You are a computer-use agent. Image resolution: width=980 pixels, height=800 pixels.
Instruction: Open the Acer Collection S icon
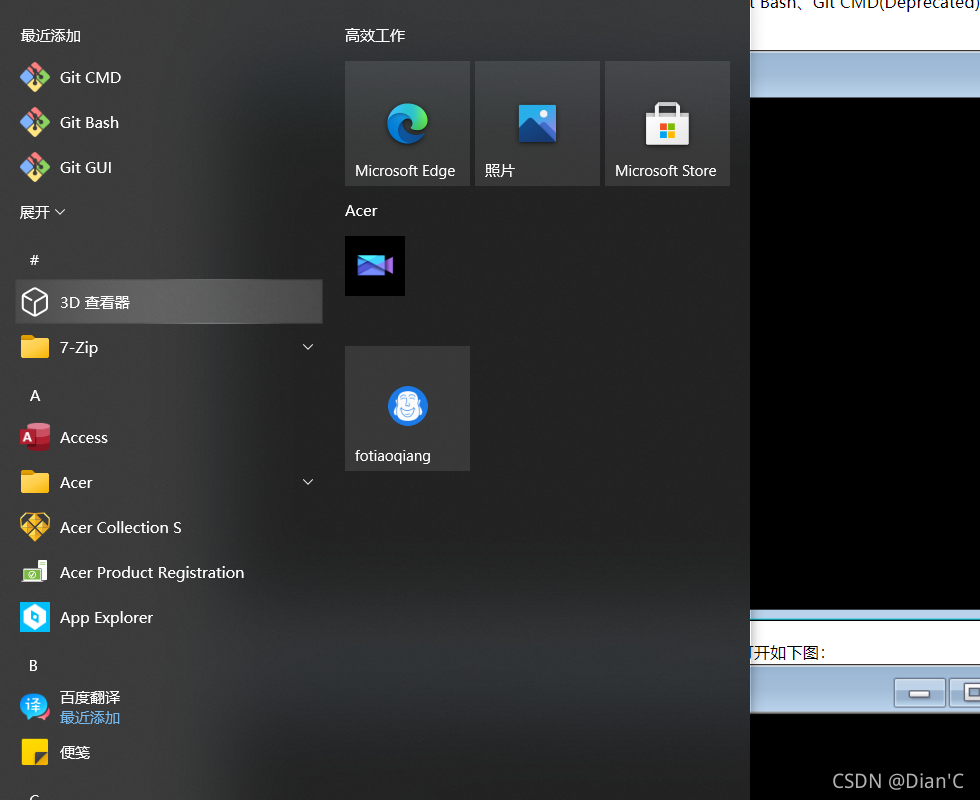click(x=35, y=527)
